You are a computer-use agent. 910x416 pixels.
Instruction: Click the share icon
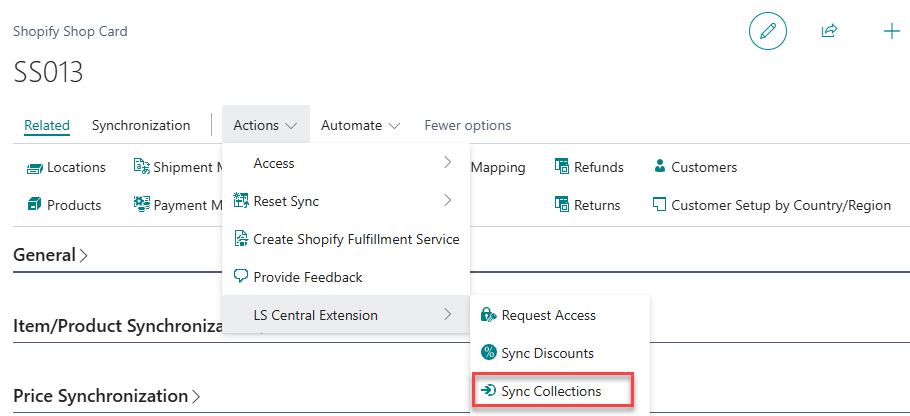coord(829,31)
